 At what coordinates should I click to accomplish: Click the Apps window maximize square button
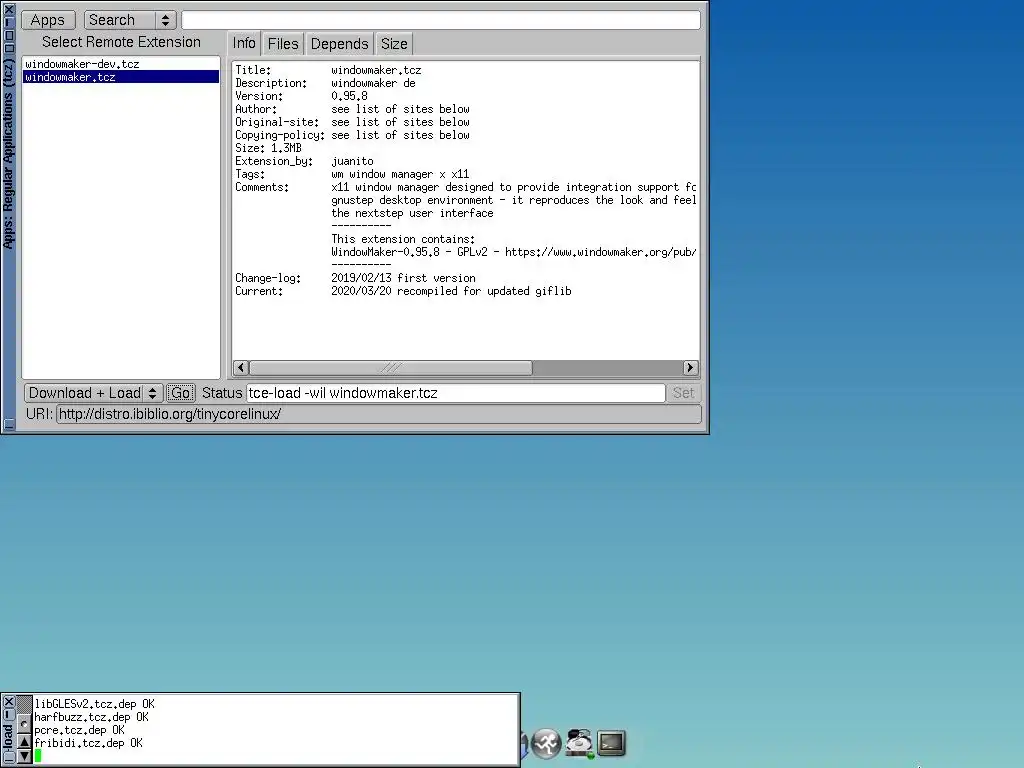coord(9,35)
